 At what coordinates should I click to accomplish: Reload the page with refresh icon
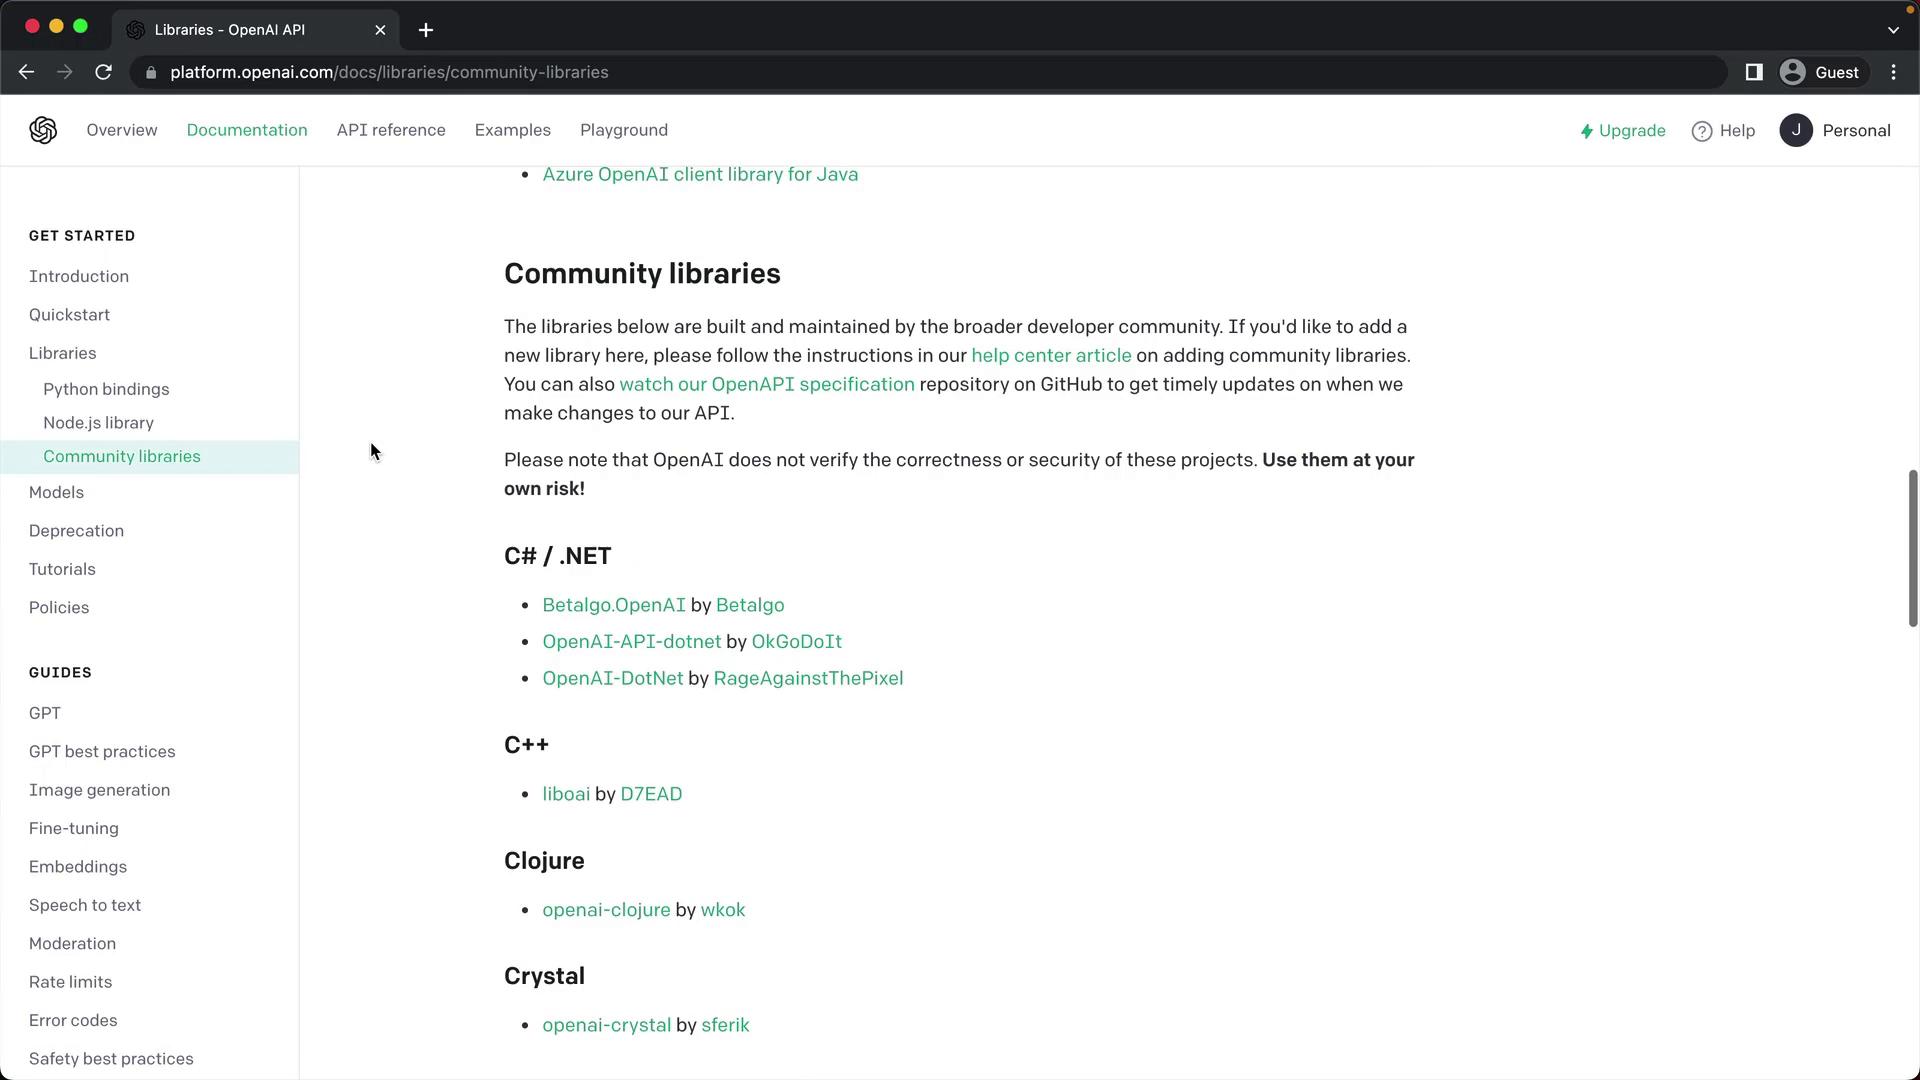103,72
